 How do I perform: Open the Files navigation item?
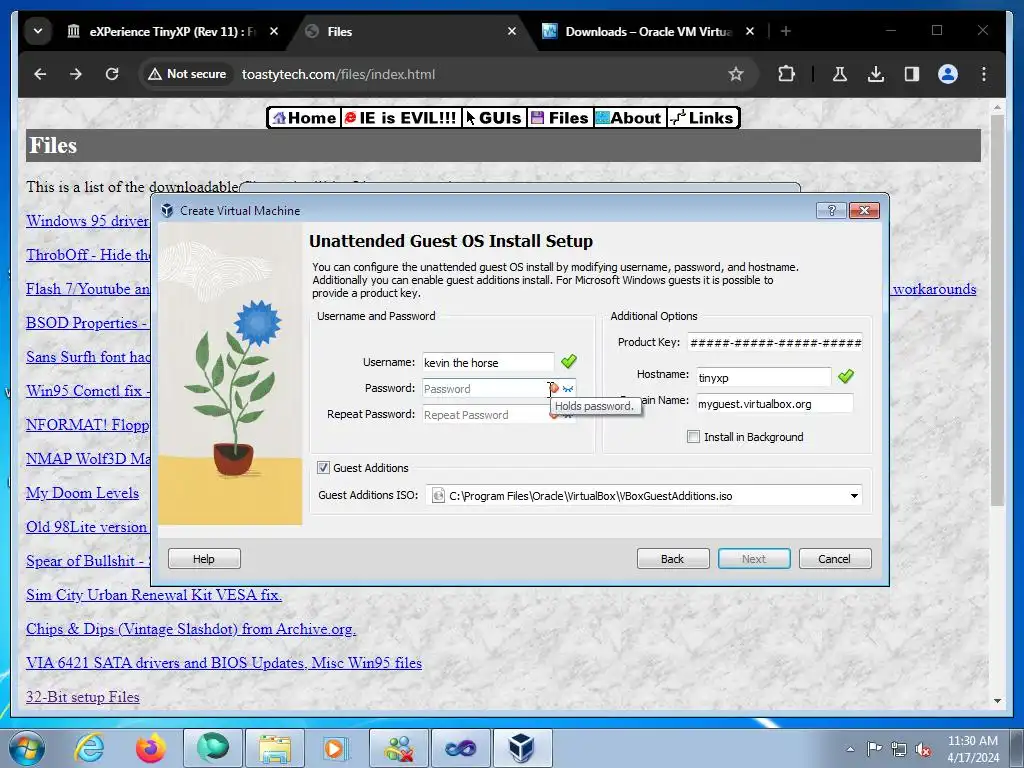click(x=560, y=118)
